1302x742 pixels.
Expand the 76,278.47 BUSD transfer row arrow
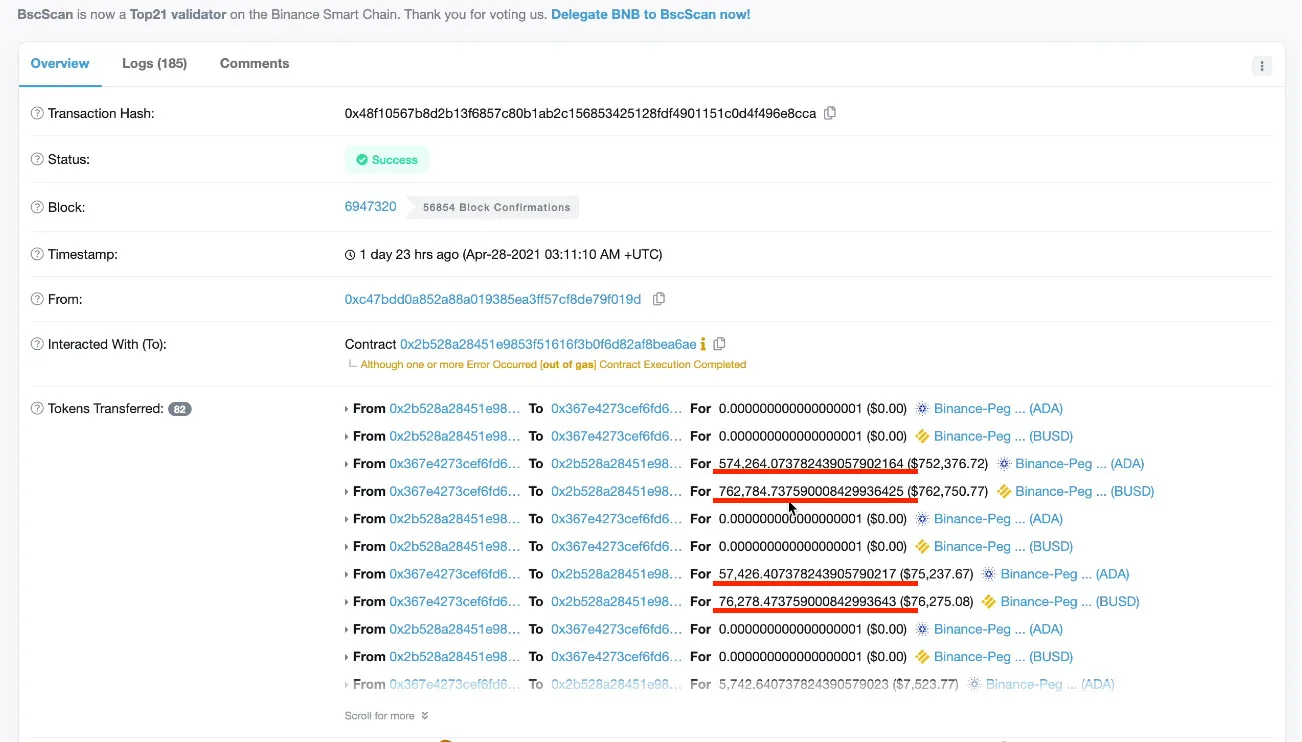[x=347, y=602]
